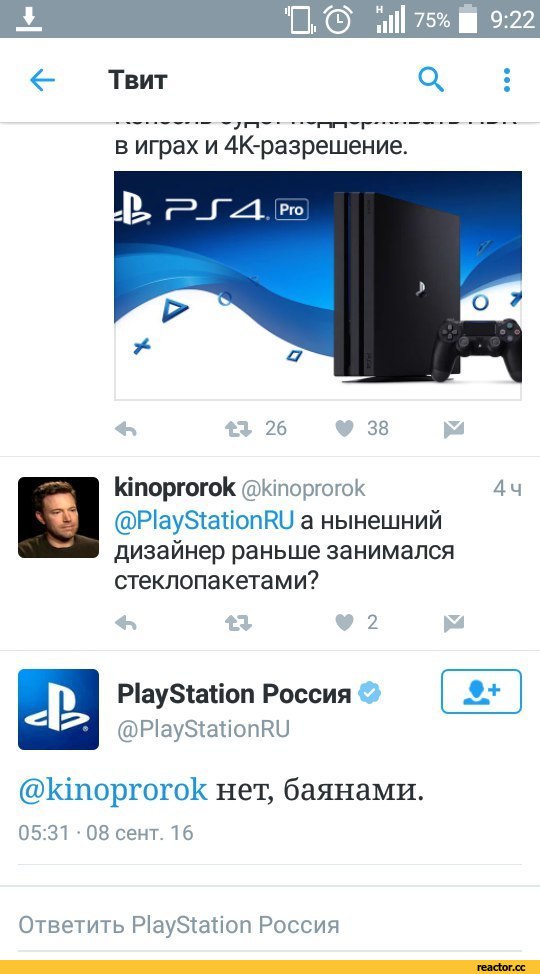The width and height of the screenshot is (540, 974).
Task: Reply to kinoprorok's tweet
Action: click(126, 623)
